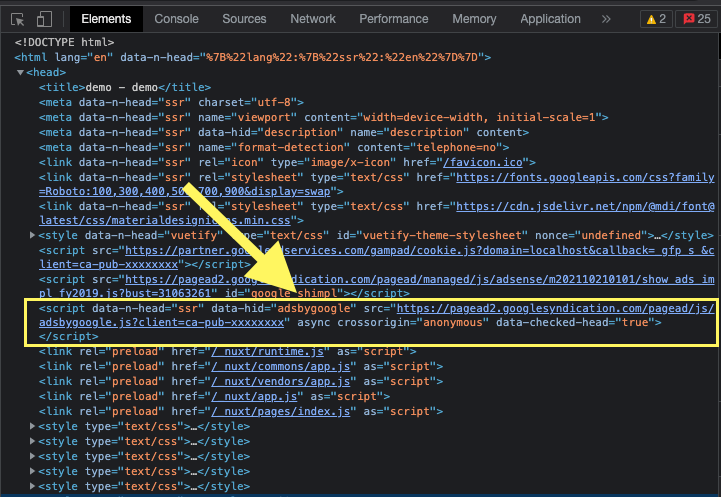Image resolution: width=721 pixels, height=497 pixels.
Task: Click the nonce="undefined" attribute
Action: (x=591, y=235)
